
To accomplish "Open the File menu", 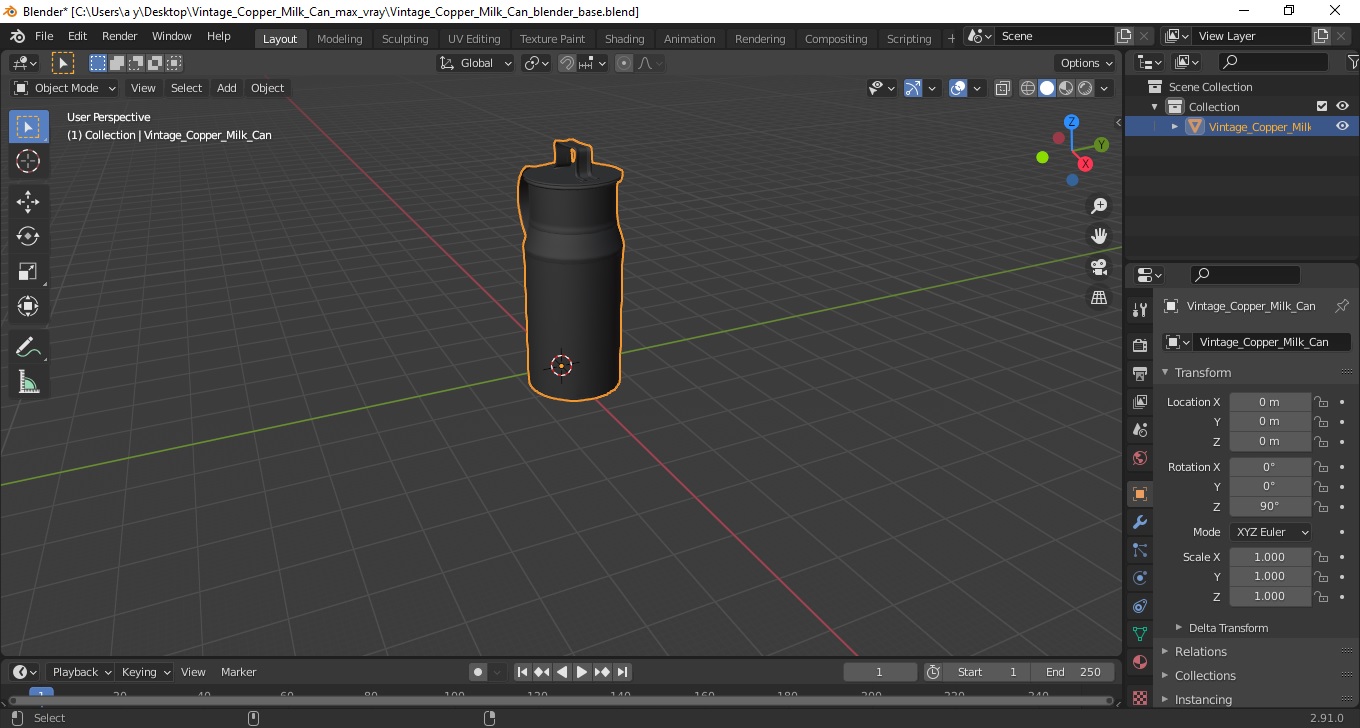I will (44, 36).
